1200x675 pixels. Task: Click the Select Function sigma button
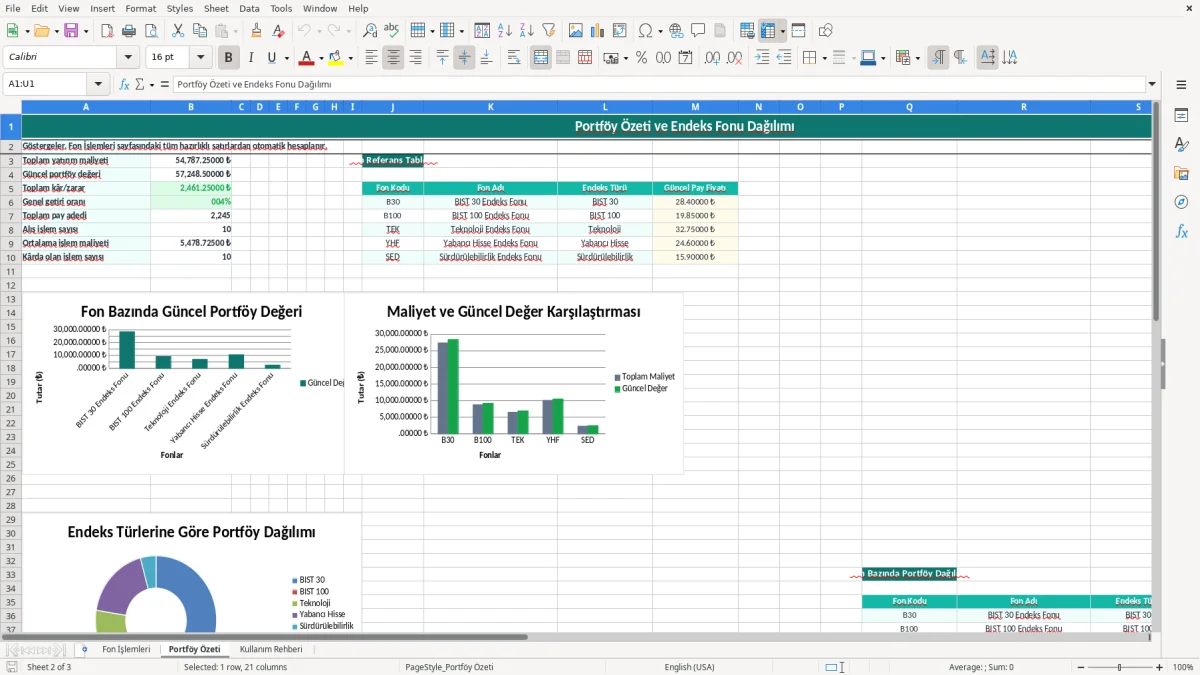coord(139,85)
